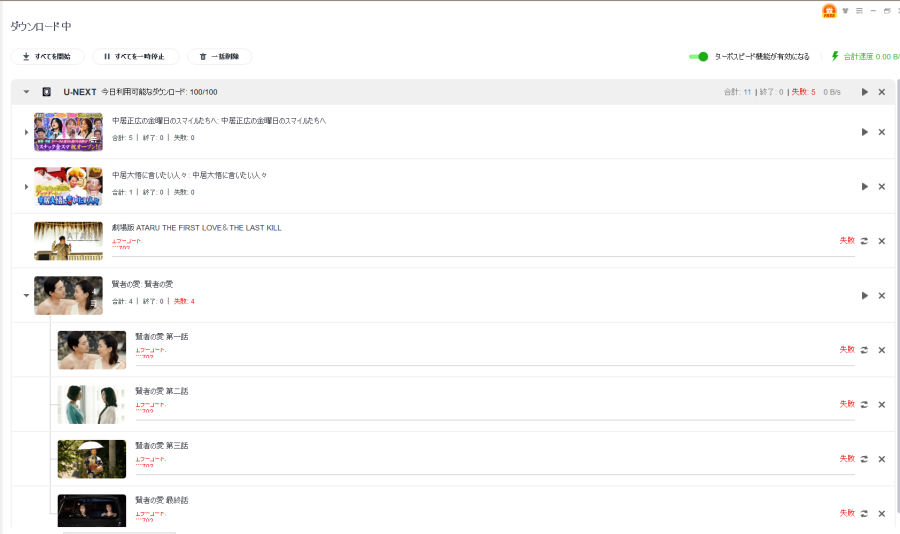Start the 賢者の愛 series download
Screen dimensions: 900x534
865,295
